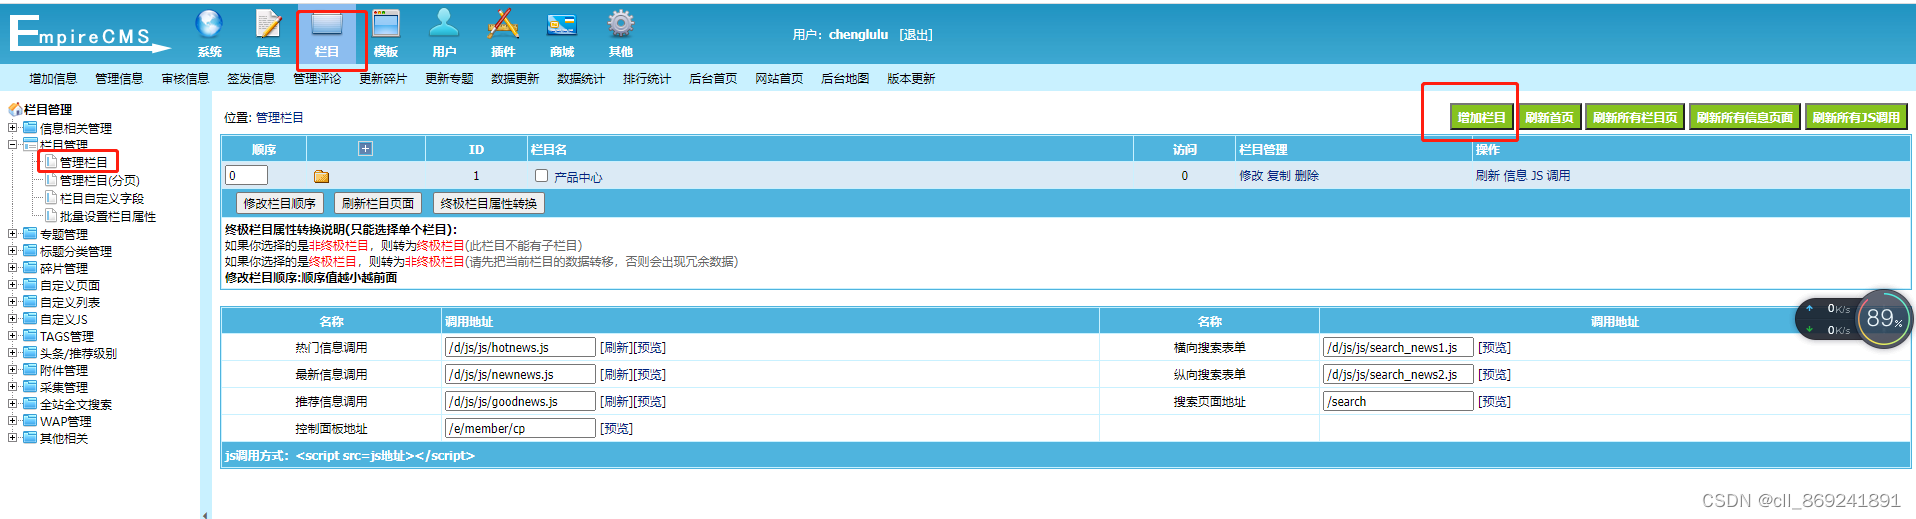The height and width of the screenshot is (519, 1916).
Task: Click the 顺序 input for 产品中心
Action: (x=246, y=175)
